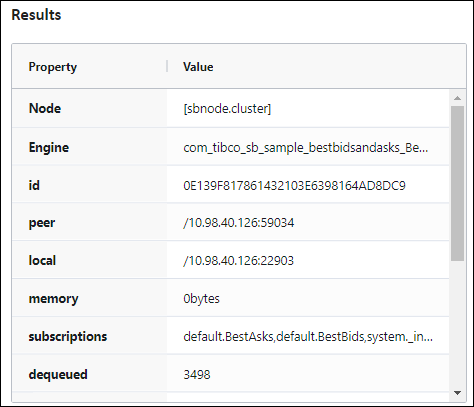This screenshot has width=474, height=407.
Task: Select the memory property cell
Action: tap(89, 298)
